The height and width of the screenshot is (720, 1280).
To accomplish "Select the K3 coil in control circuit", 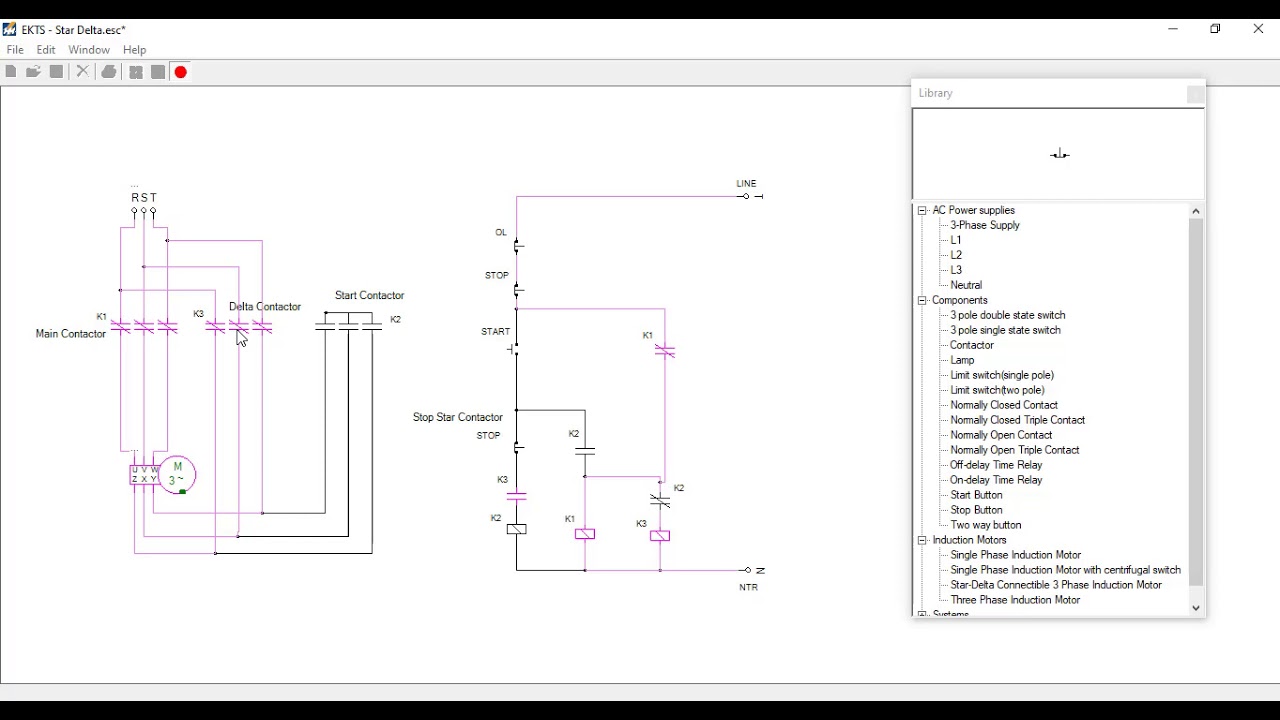I will click(x=660, y=536).
